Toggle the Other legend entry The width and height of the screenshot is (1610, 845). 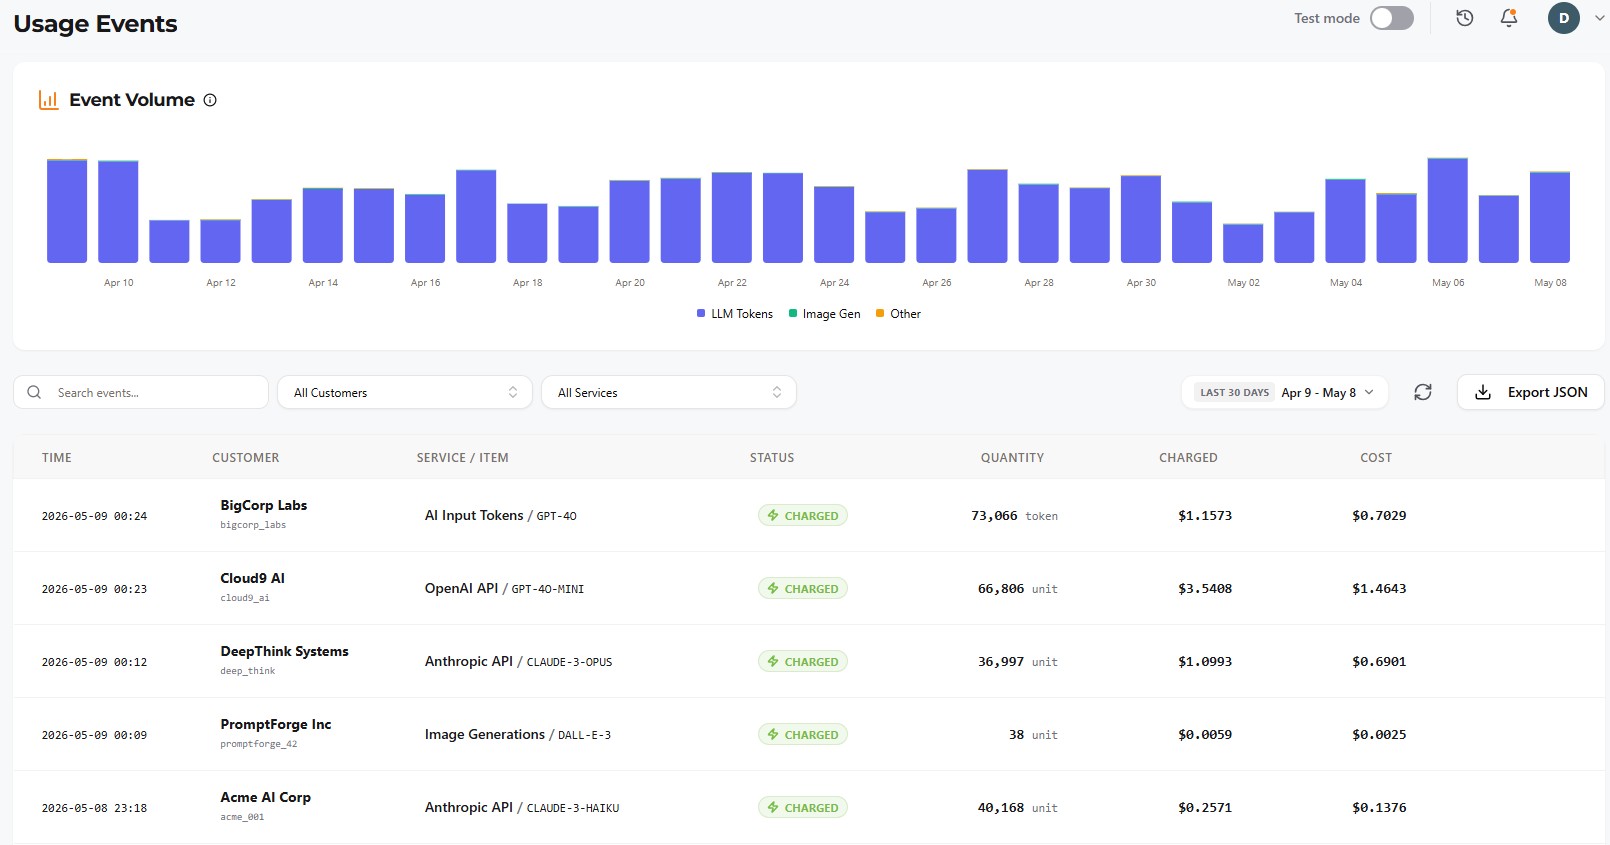coord(898,314)
